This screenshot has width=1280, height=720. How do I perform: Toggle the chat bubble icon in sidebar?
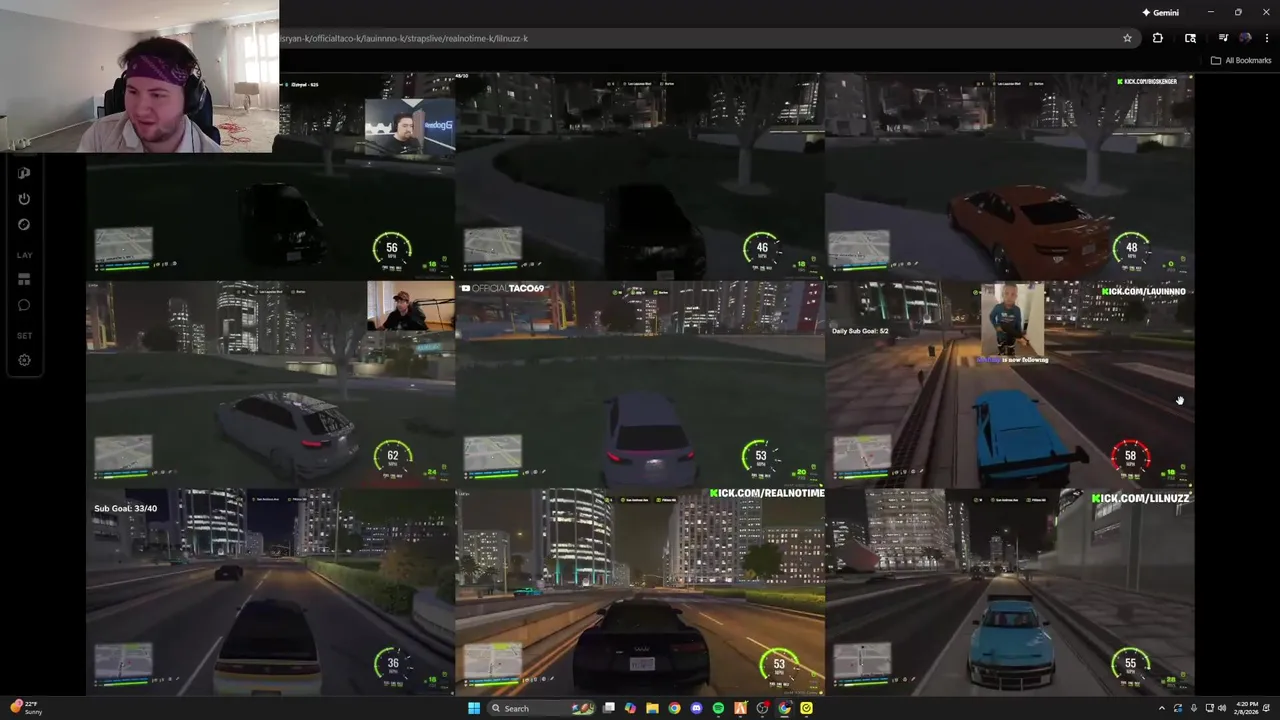(x=24, y=305)
